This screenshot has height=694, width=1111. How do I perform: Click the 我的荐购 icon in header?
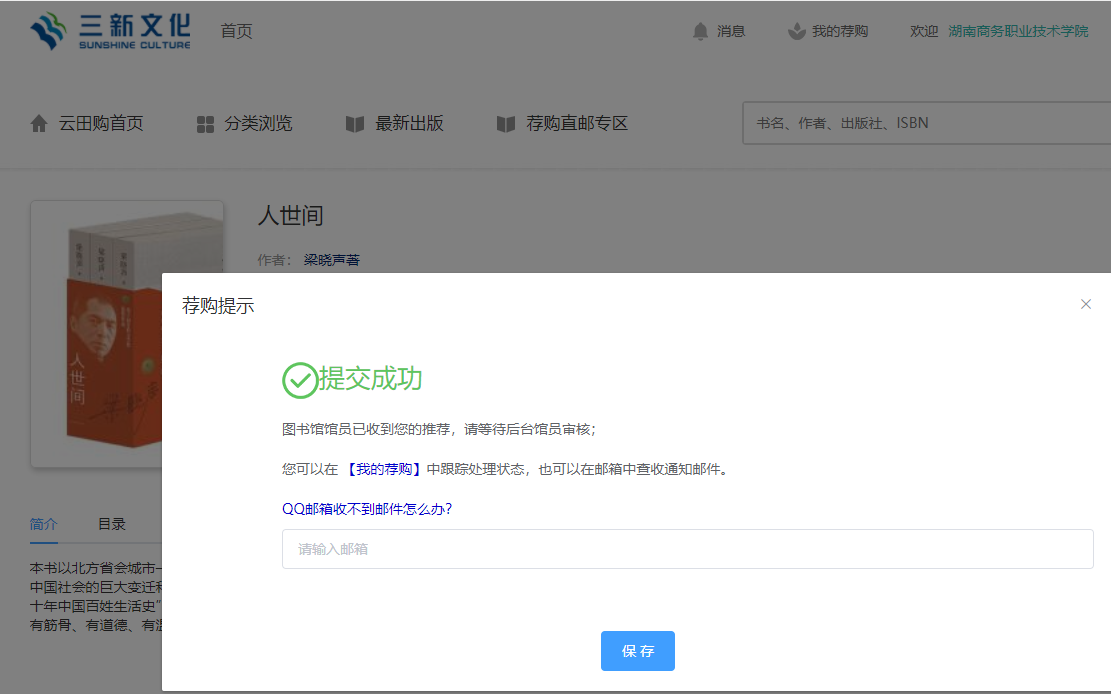pos(796,32)
